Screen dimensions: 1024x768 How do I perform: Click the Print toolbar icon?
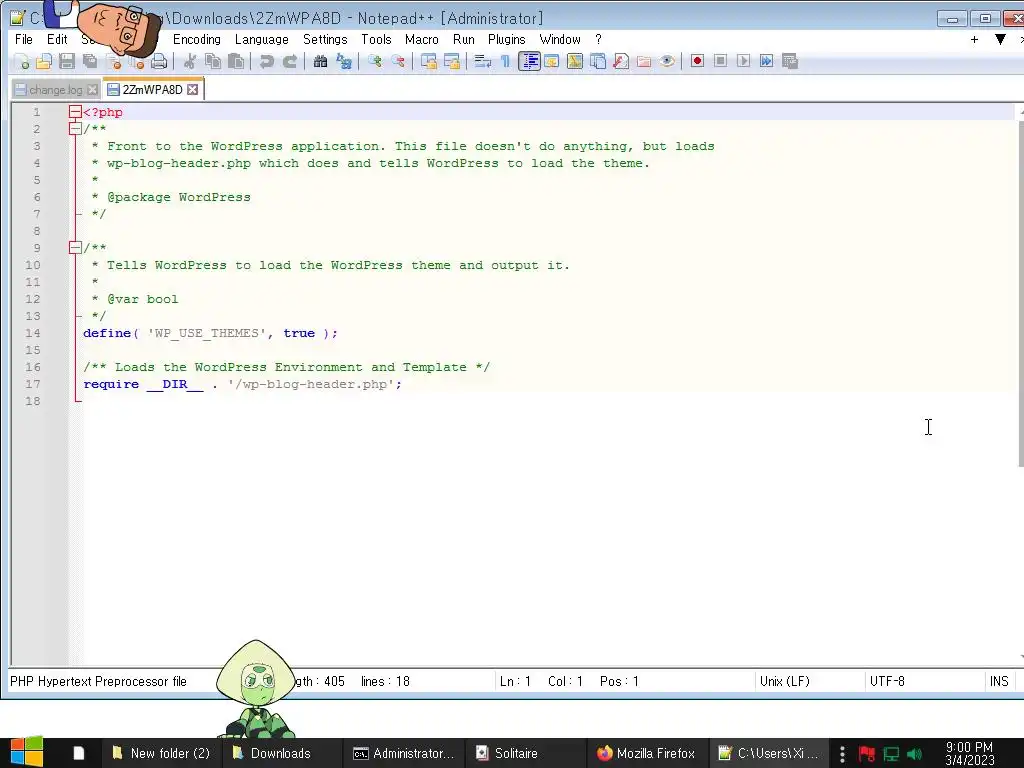[159, 61]
